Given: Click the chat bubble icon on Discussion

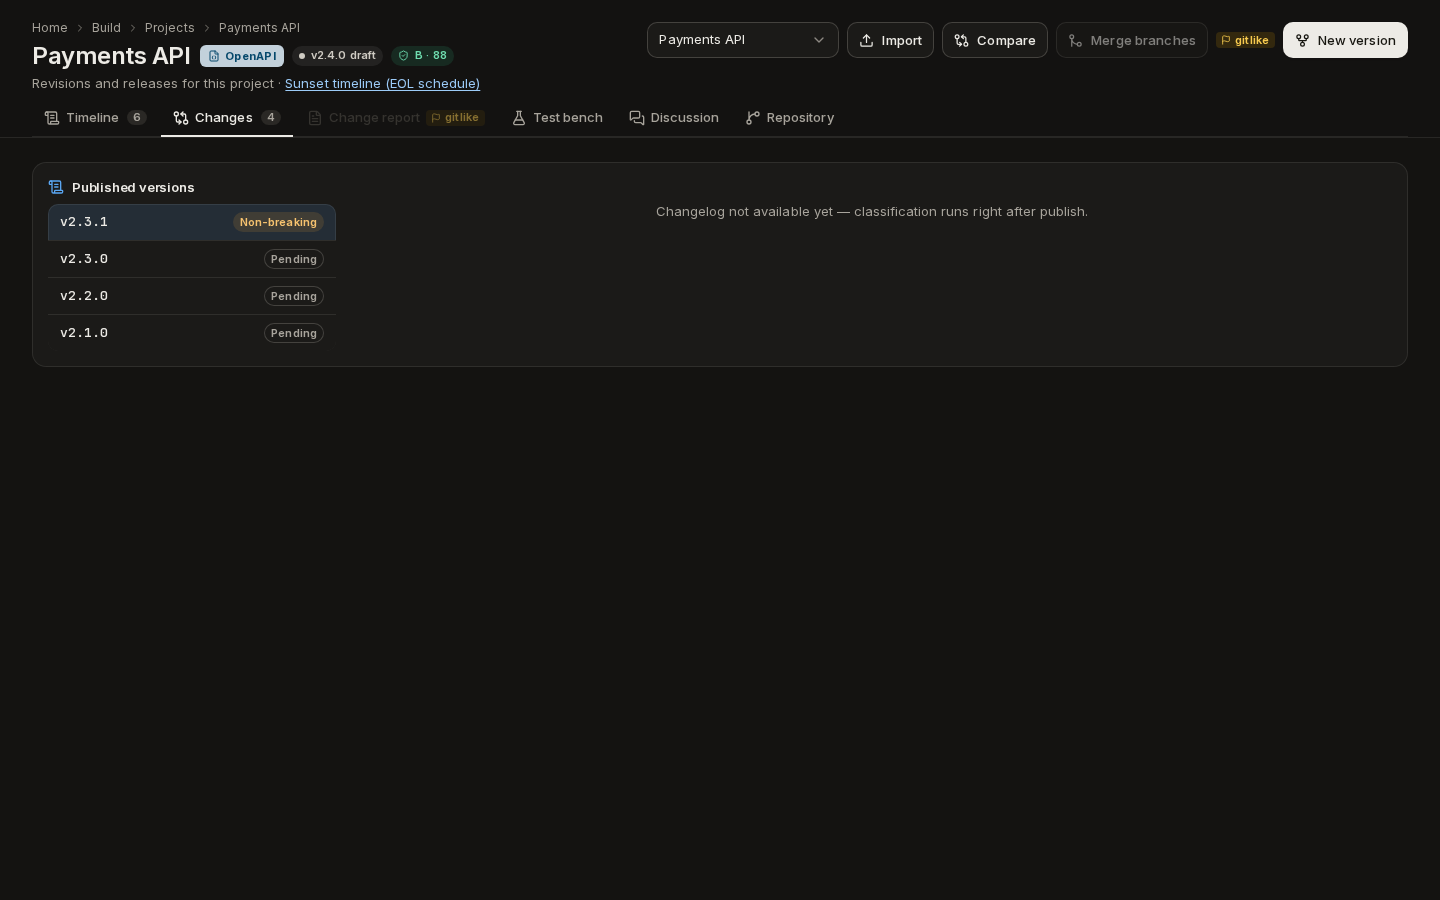Looking at the screenshot, I should (x=637, y=118).
